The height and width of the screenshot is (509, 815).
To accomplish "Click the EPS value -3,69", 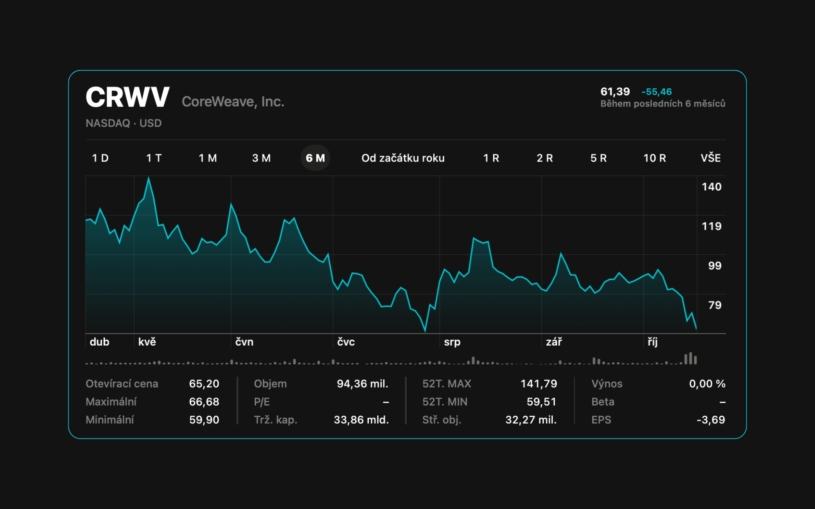I will [711, 420].
